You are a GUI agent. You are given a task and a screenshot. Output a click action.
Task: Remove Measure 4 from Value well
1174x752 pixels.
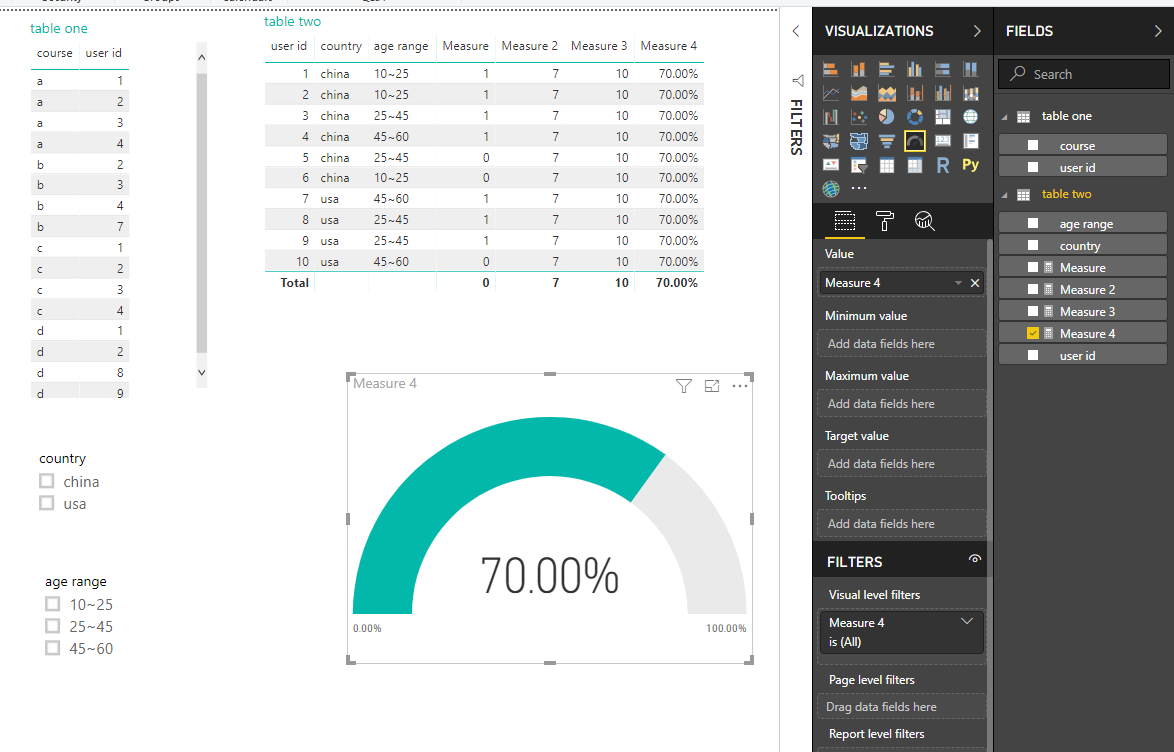[x=975, y=283]
